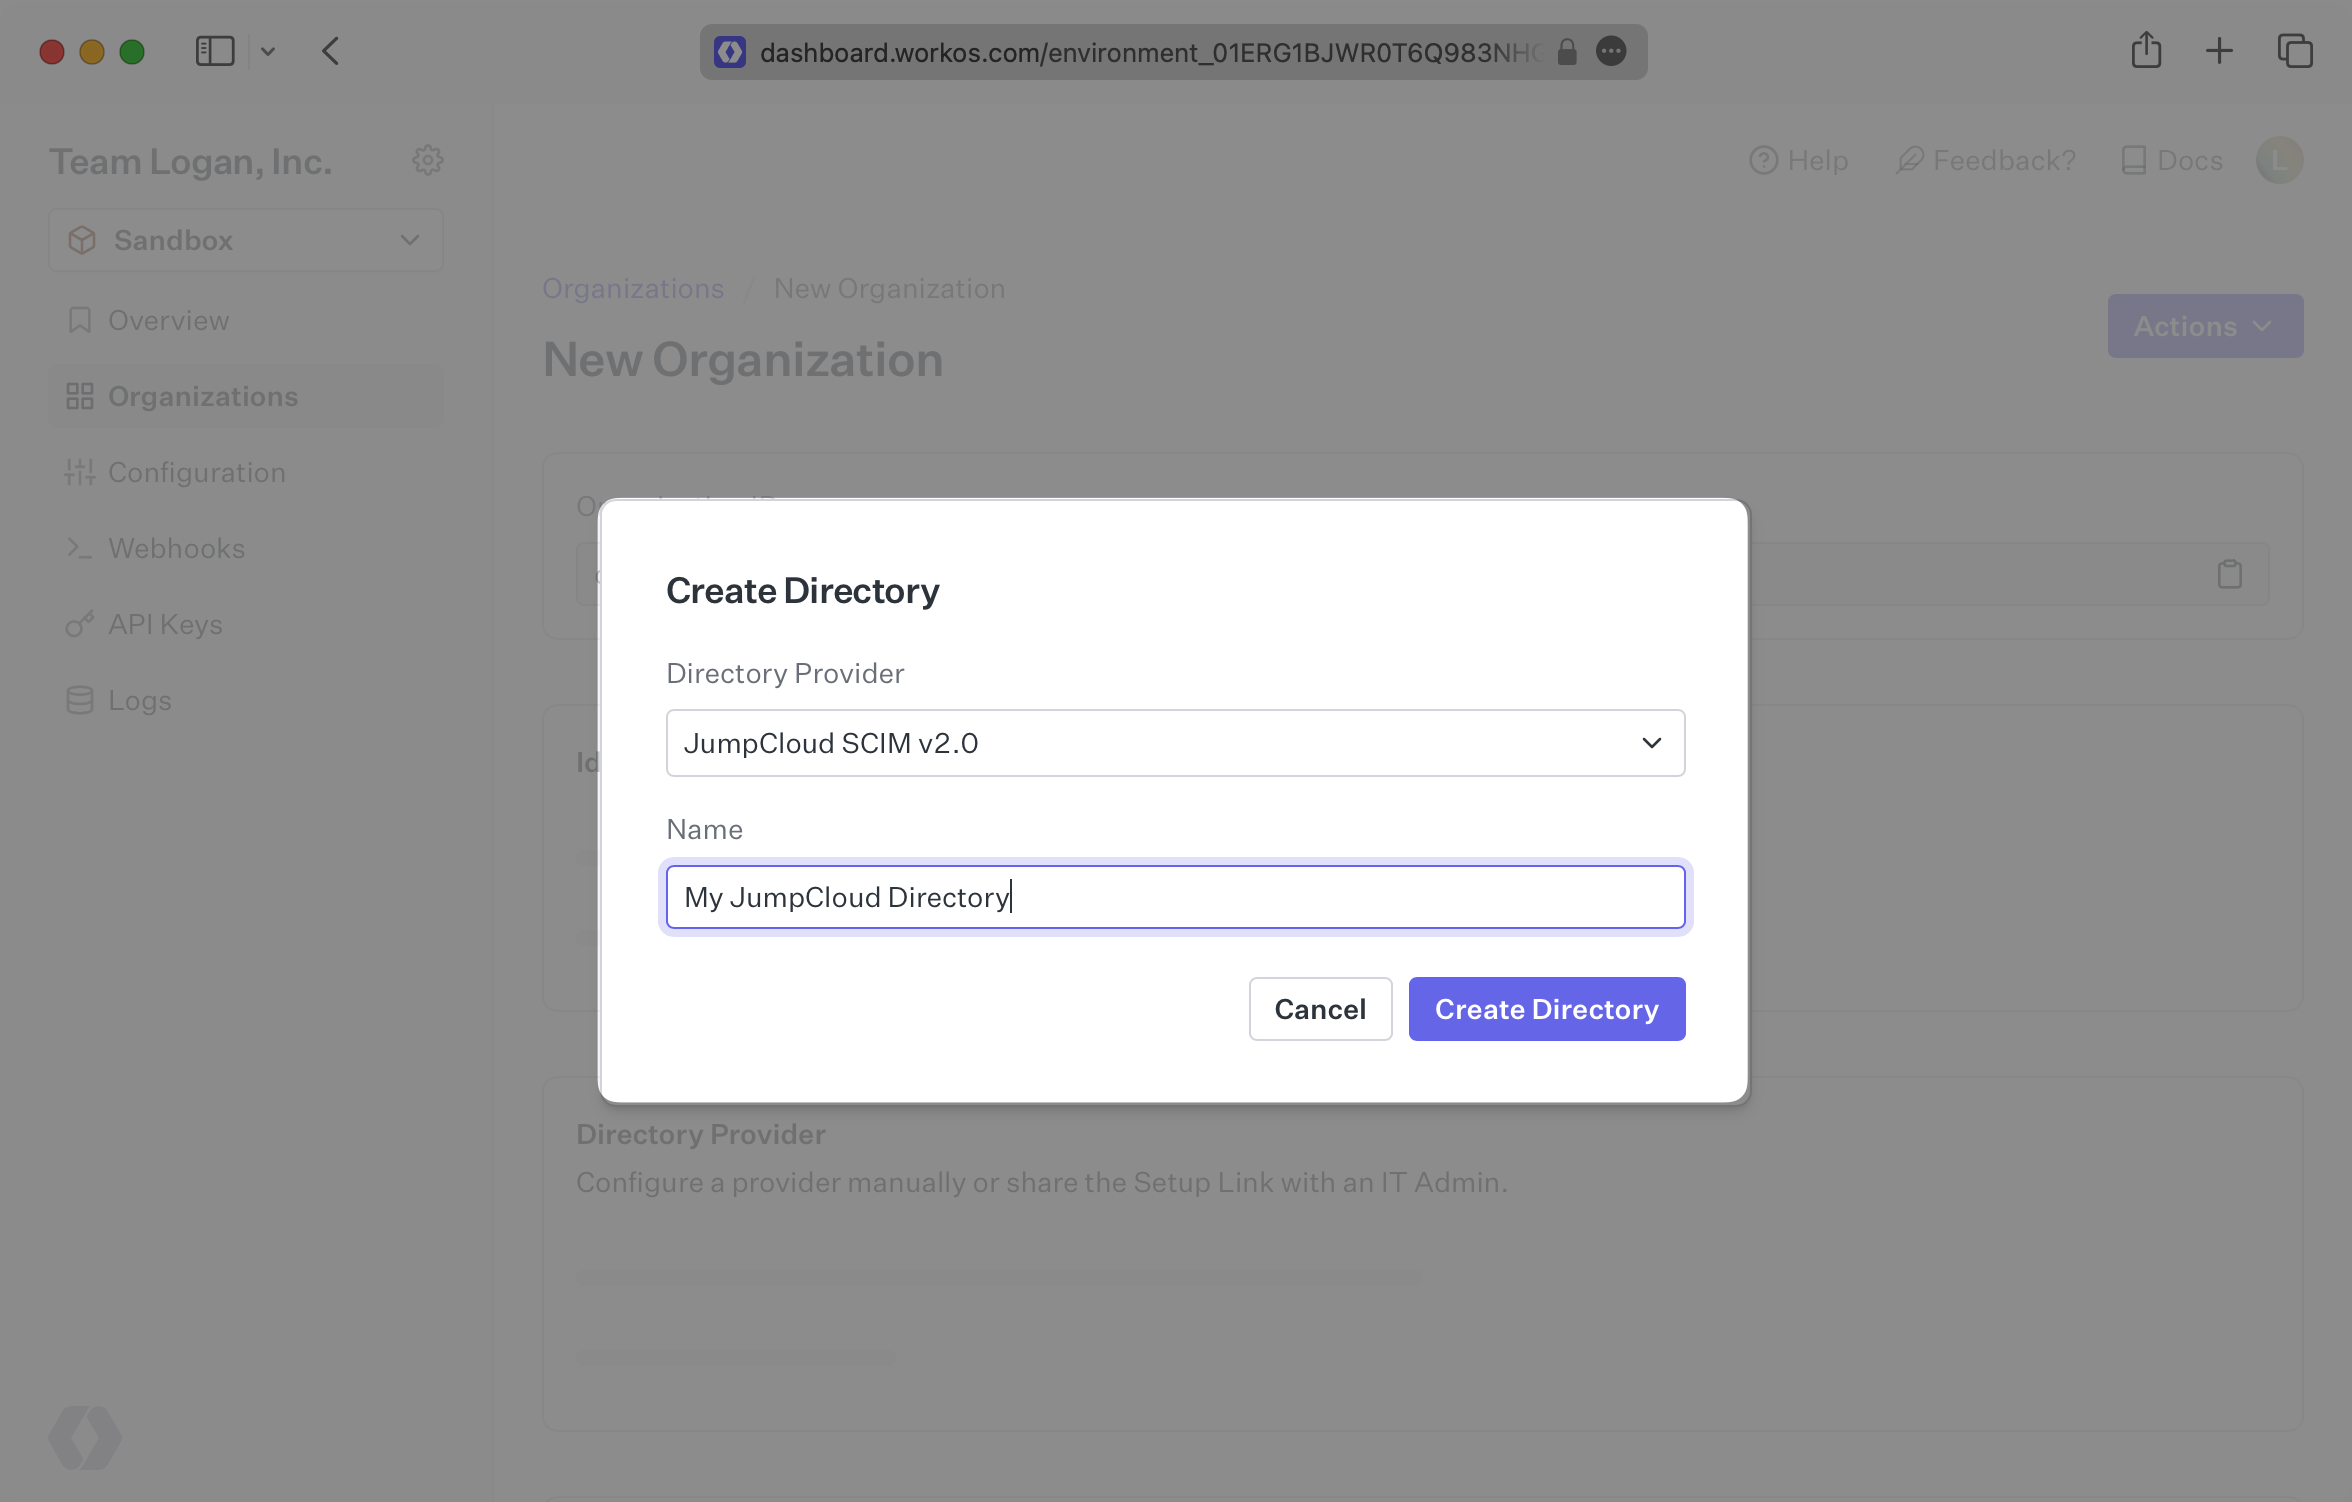Navigate via the Organizations breadcrumb link

[633, 288]
